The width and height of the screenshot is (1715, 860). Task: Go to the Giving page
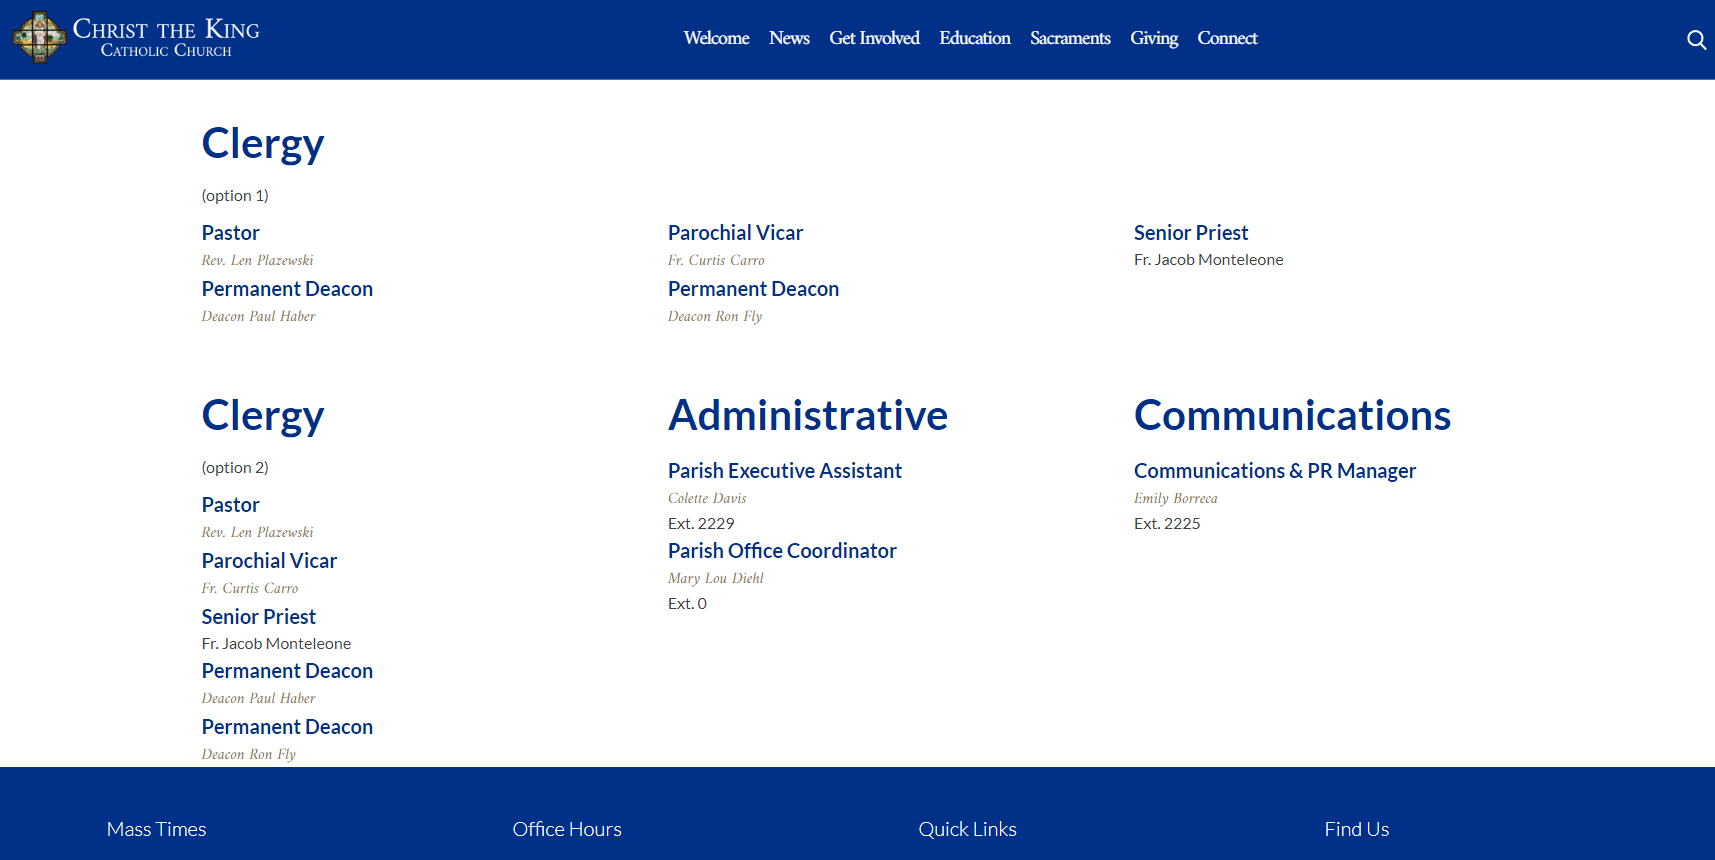point(1153,38)
